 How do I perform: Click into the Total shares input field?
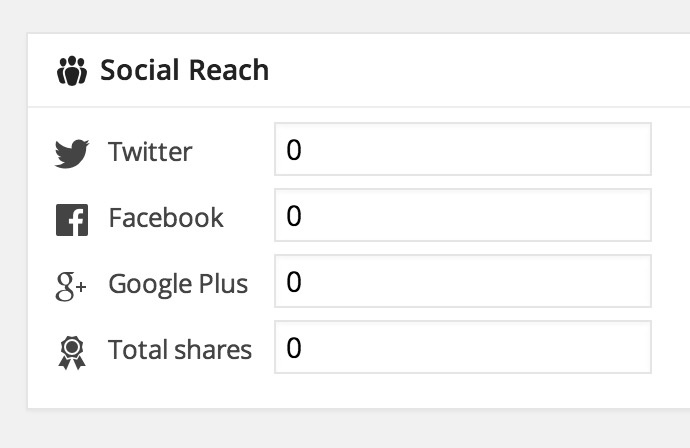click(462, 348)
